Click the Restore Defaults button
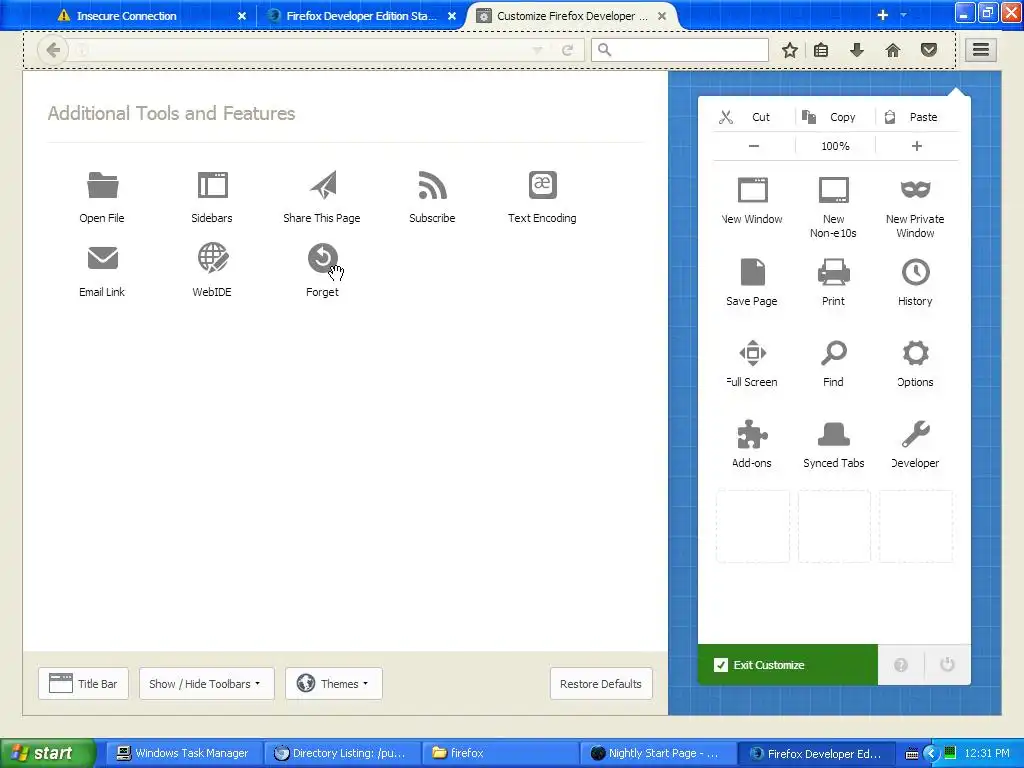 (601, 684)
